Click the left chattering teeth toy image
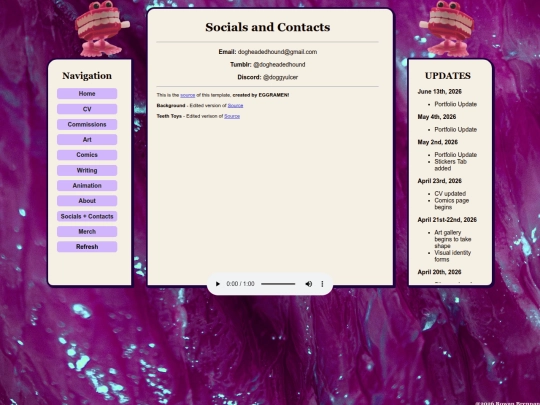 coord(101,29)
